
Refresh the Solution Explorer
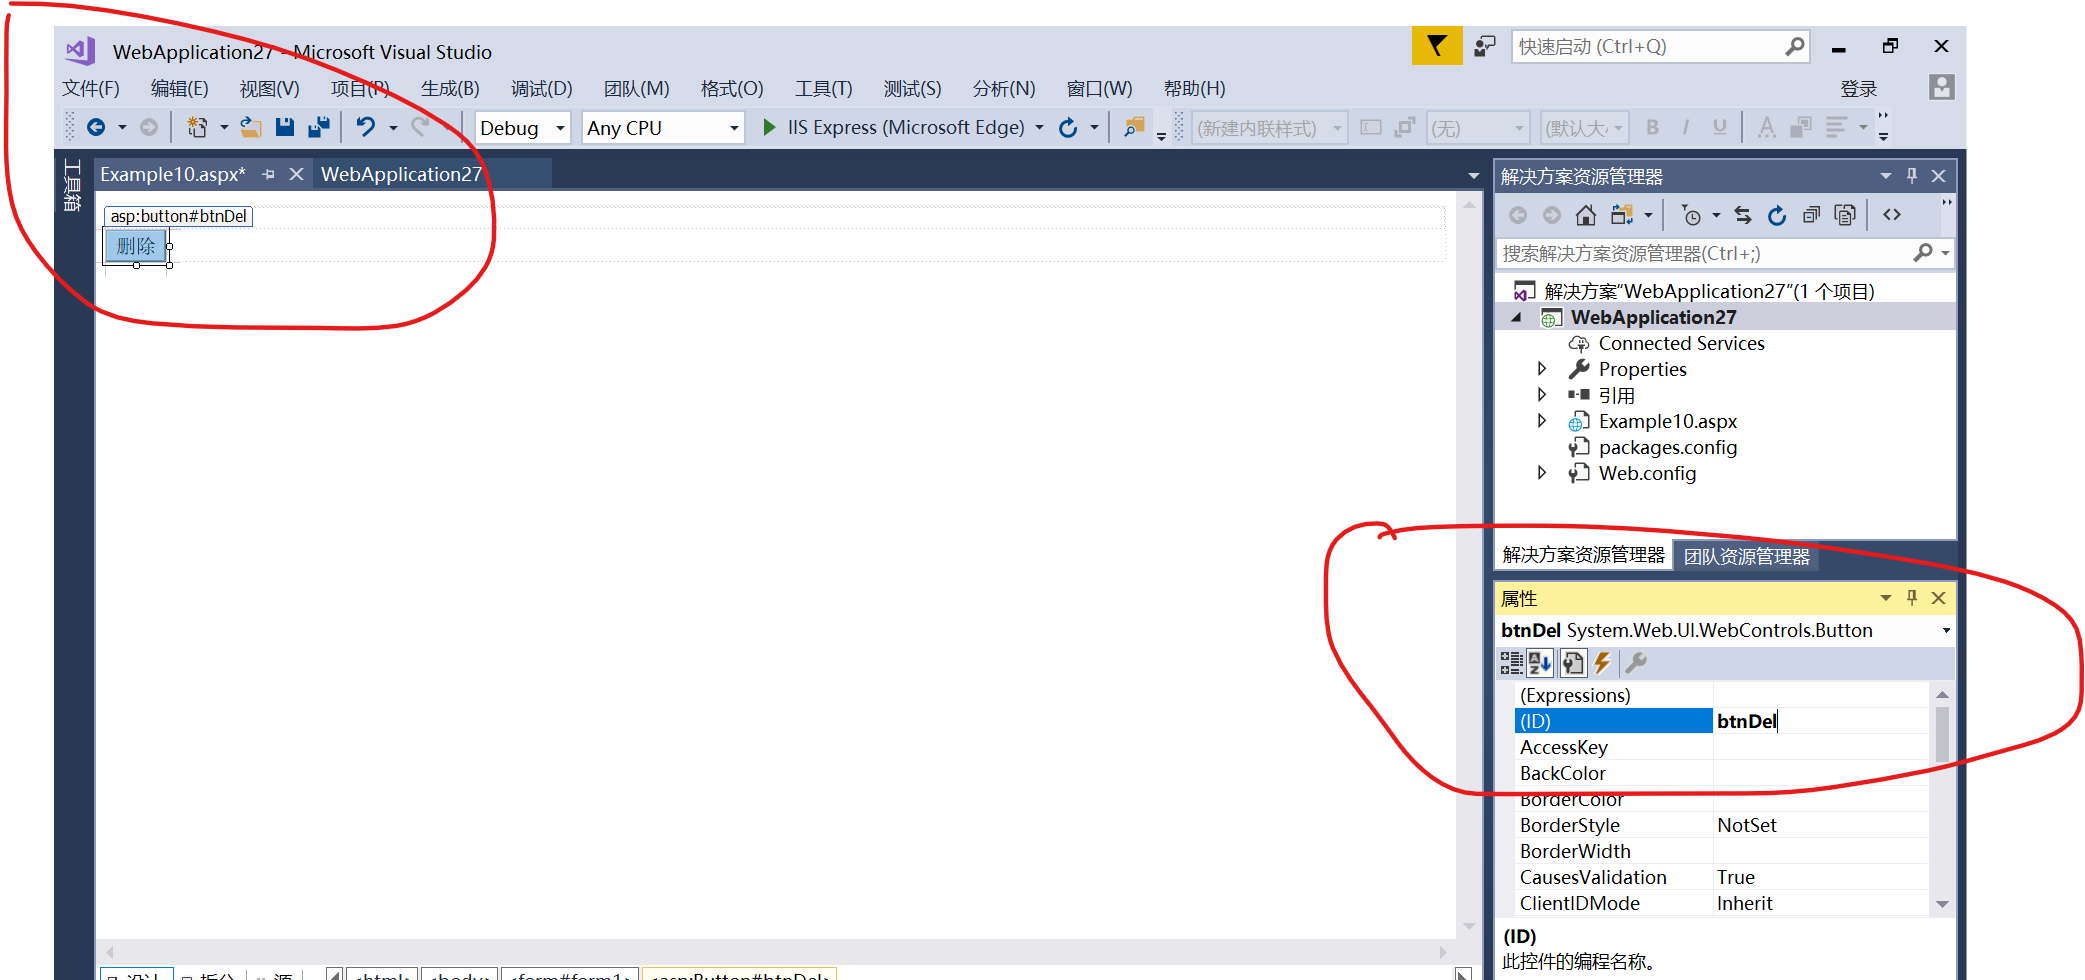(x=1777, y=215)
